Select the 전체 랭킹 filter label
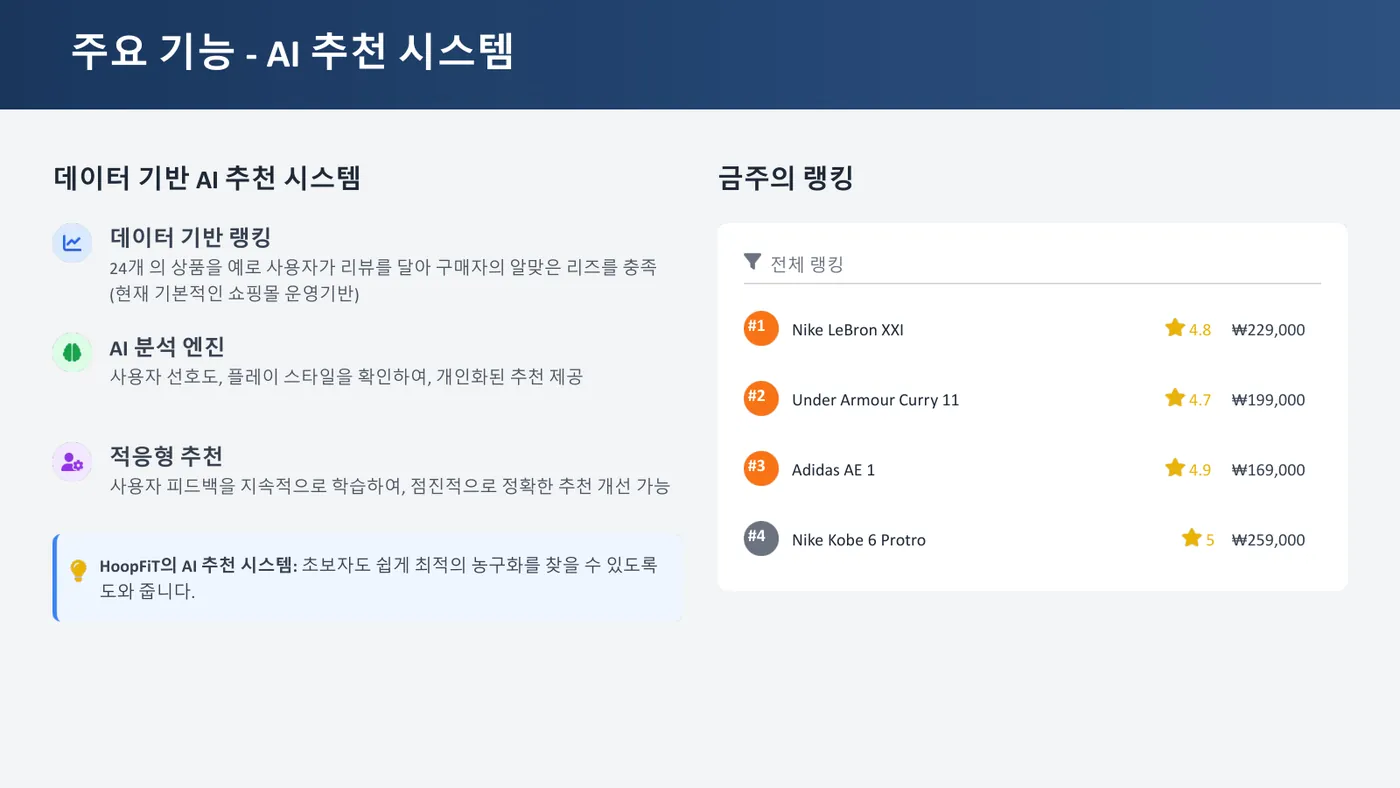Image resolution: width=1400 pixels, height=788 pixels. [807, 264]
